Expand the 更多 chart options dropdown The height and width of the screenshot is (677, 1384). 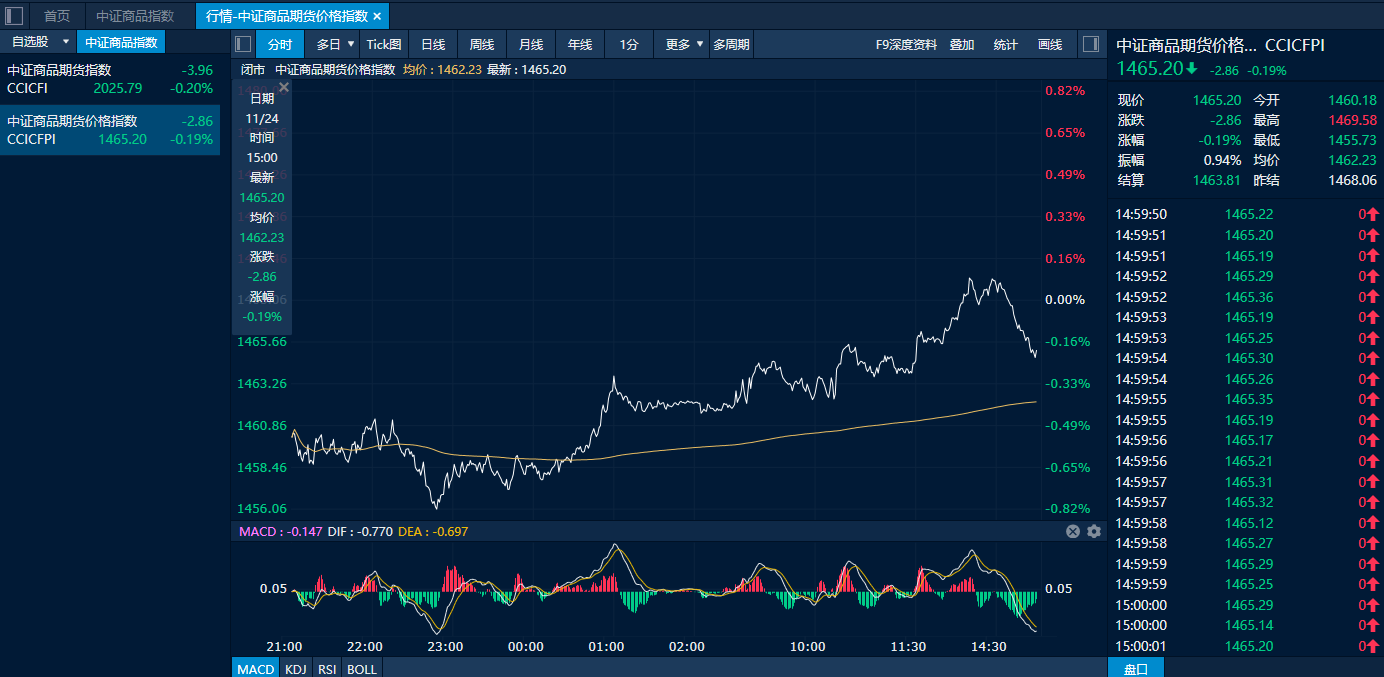700,44
